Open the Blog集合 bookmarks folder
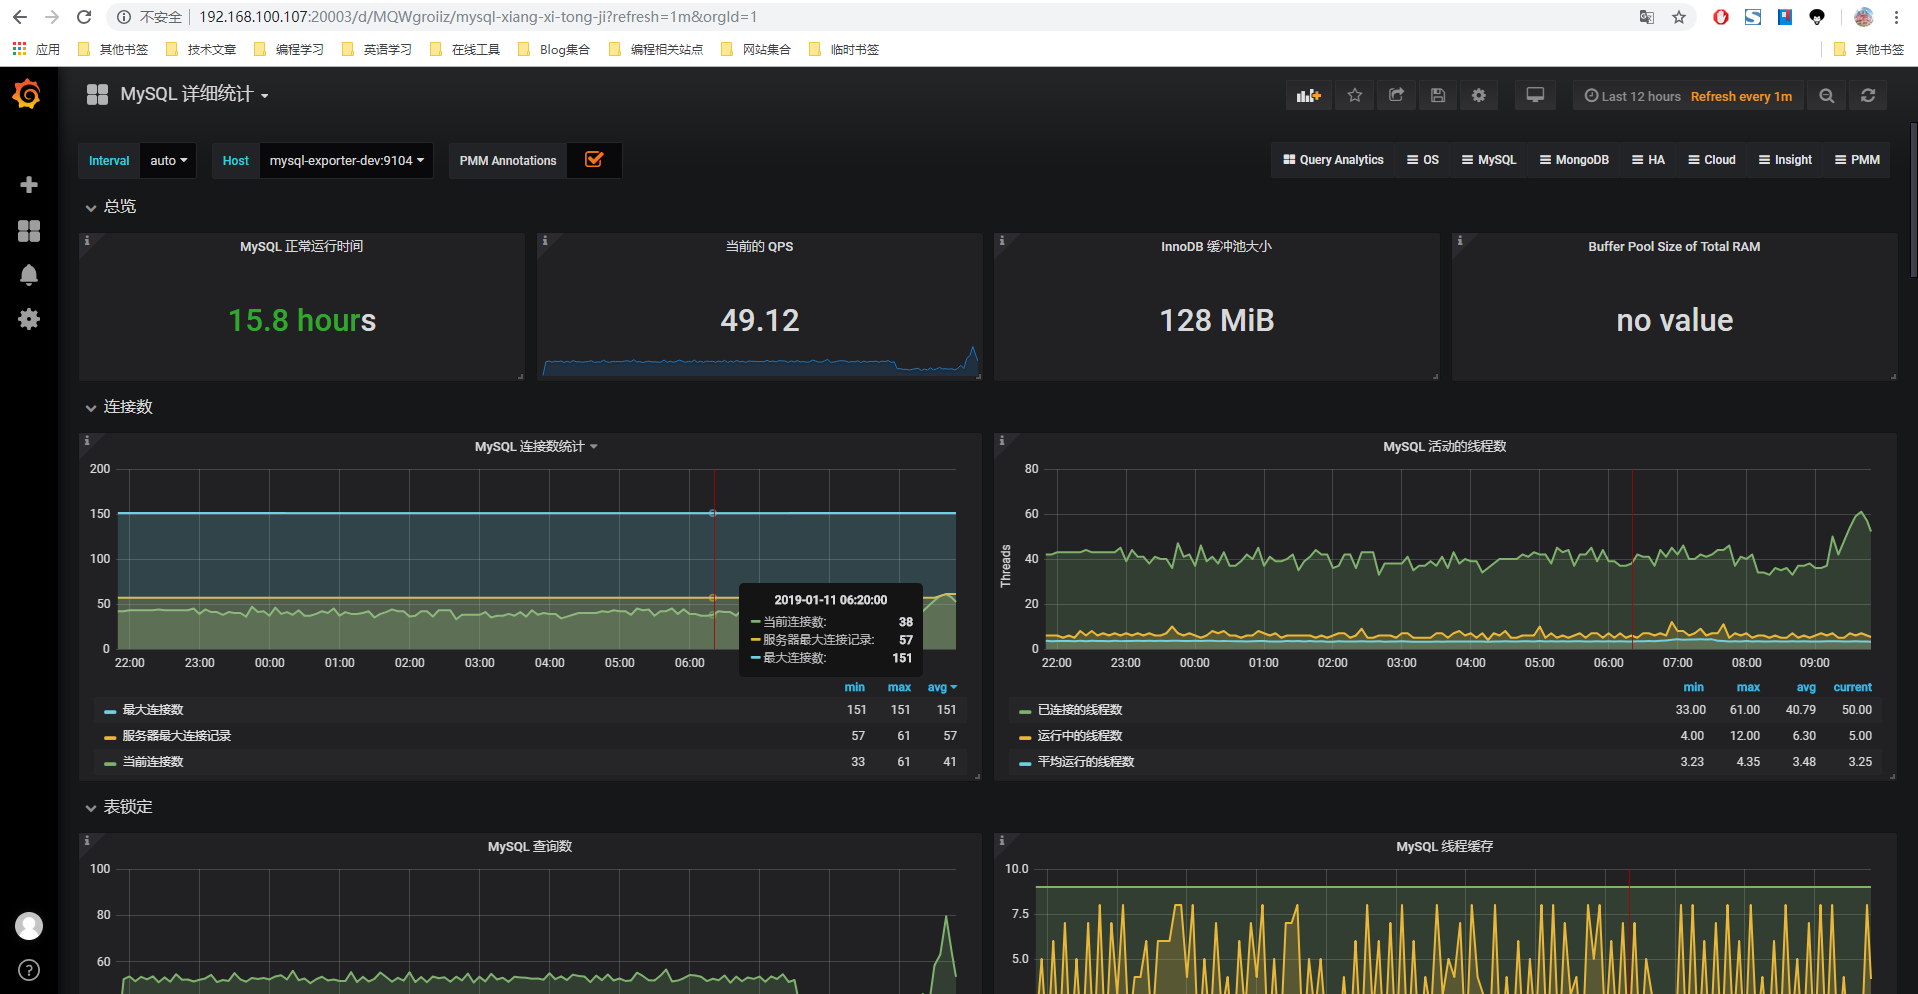The height and width of the screenshot is (994, 1918). click(553, 49)
